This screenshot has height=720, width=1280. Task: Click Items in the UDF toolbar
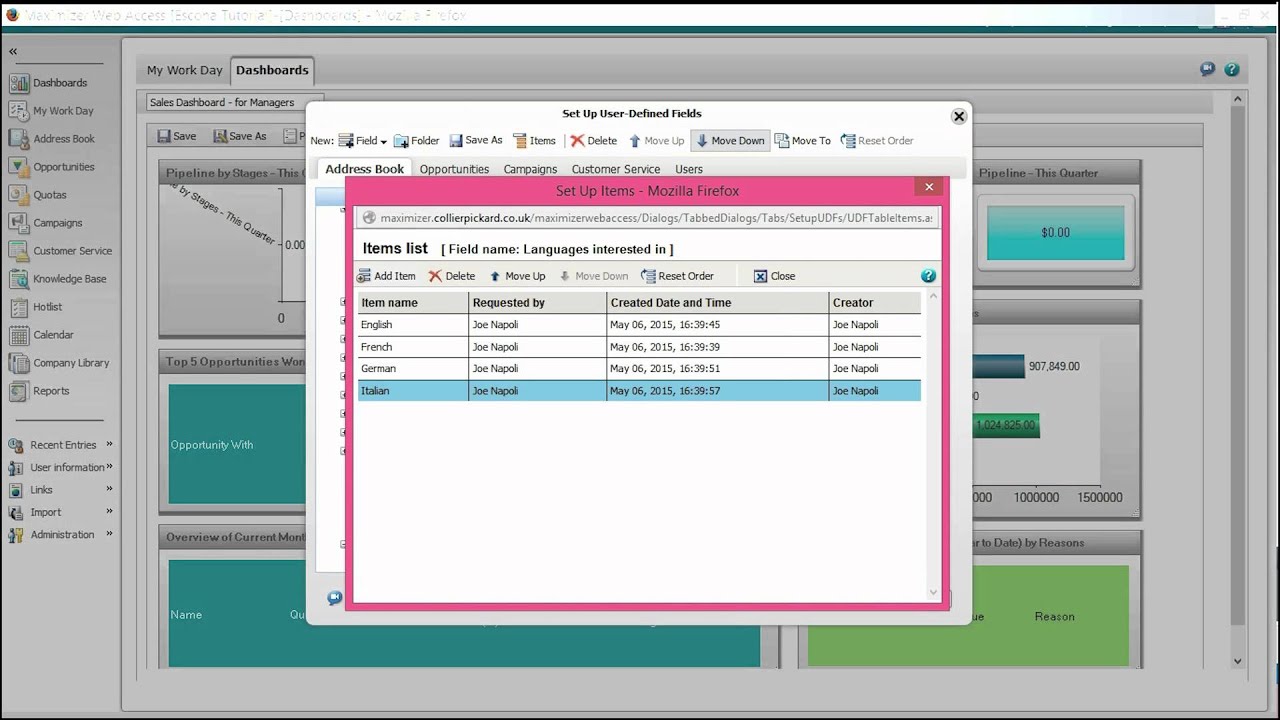pyautogui.click(x=534, y=141)
